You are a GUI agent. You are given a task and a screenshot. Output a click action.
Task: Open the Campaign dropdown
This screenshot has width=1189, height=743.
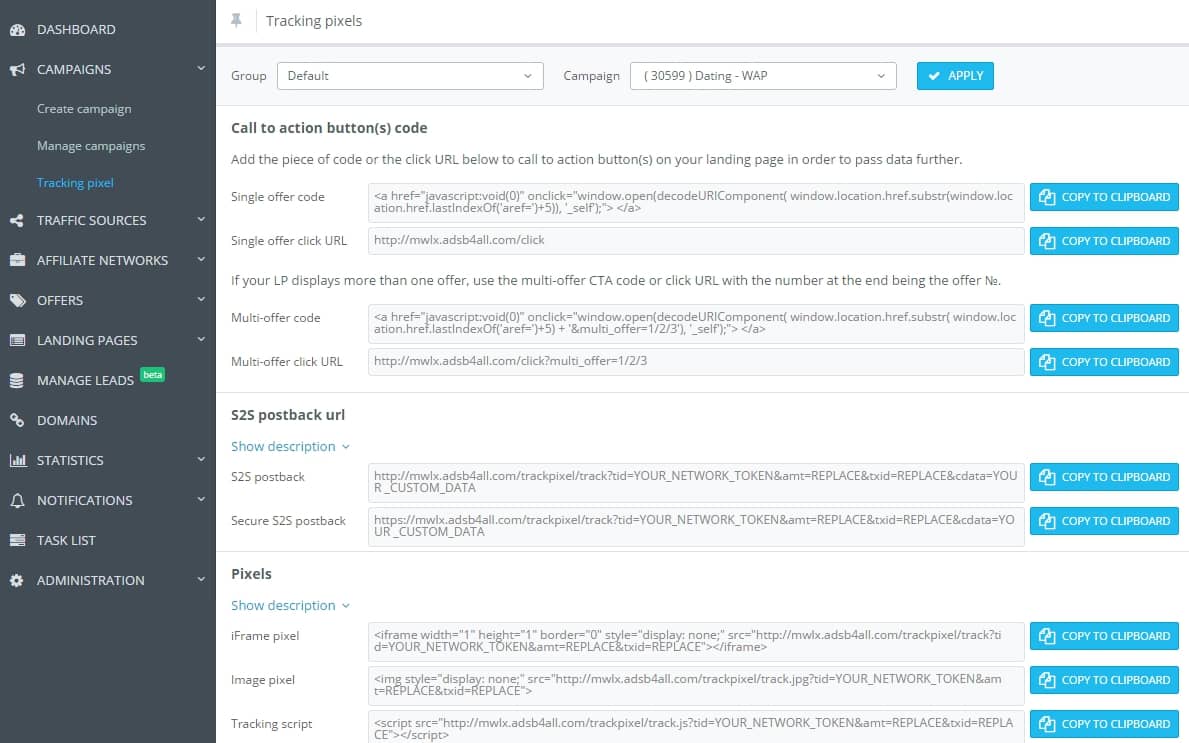click(763, 76)
